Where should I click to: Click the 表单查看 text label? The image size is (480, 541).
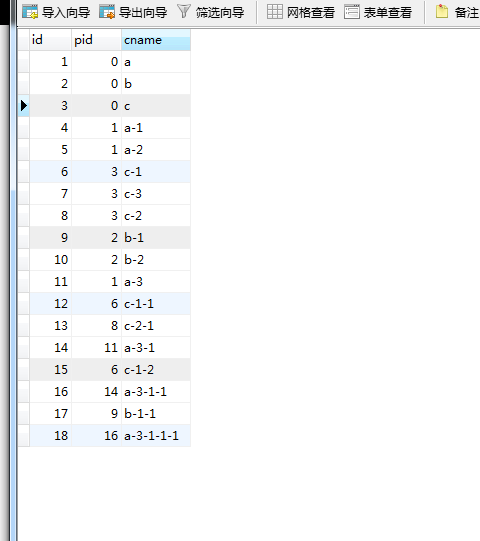point(388,13)
